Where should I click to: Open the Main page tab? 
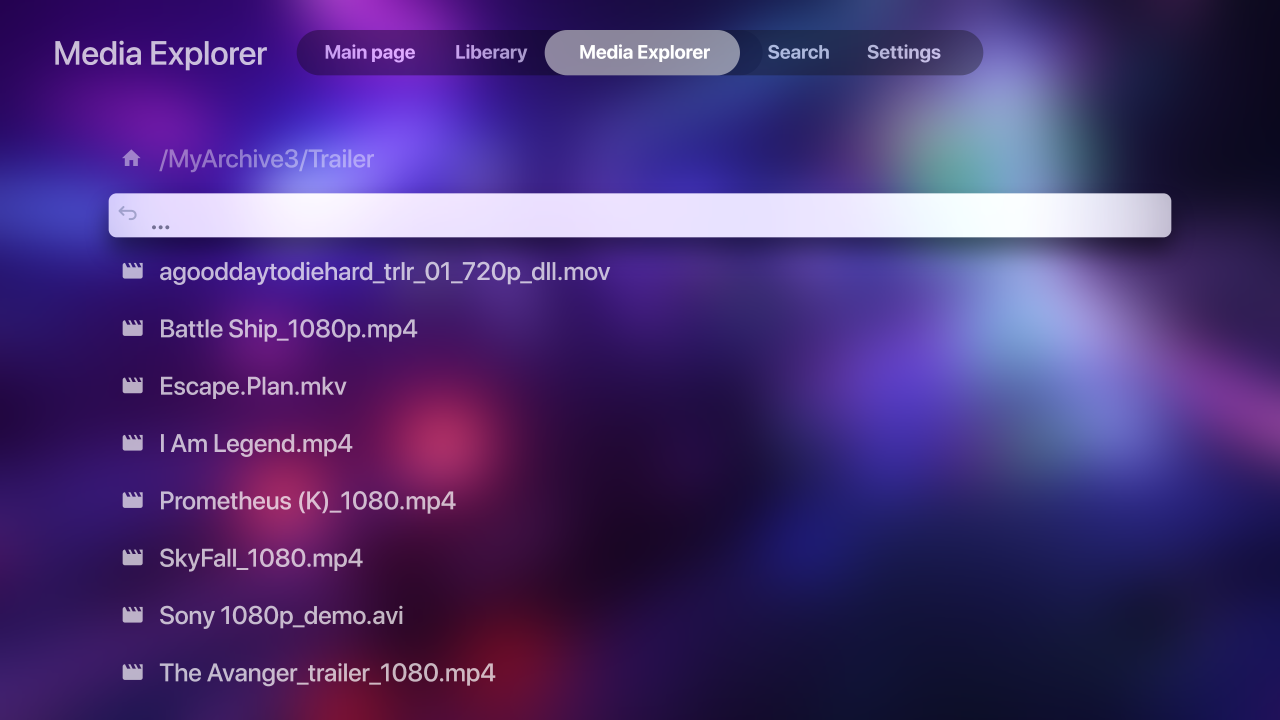pyautogui.click(x=369, y=53)
